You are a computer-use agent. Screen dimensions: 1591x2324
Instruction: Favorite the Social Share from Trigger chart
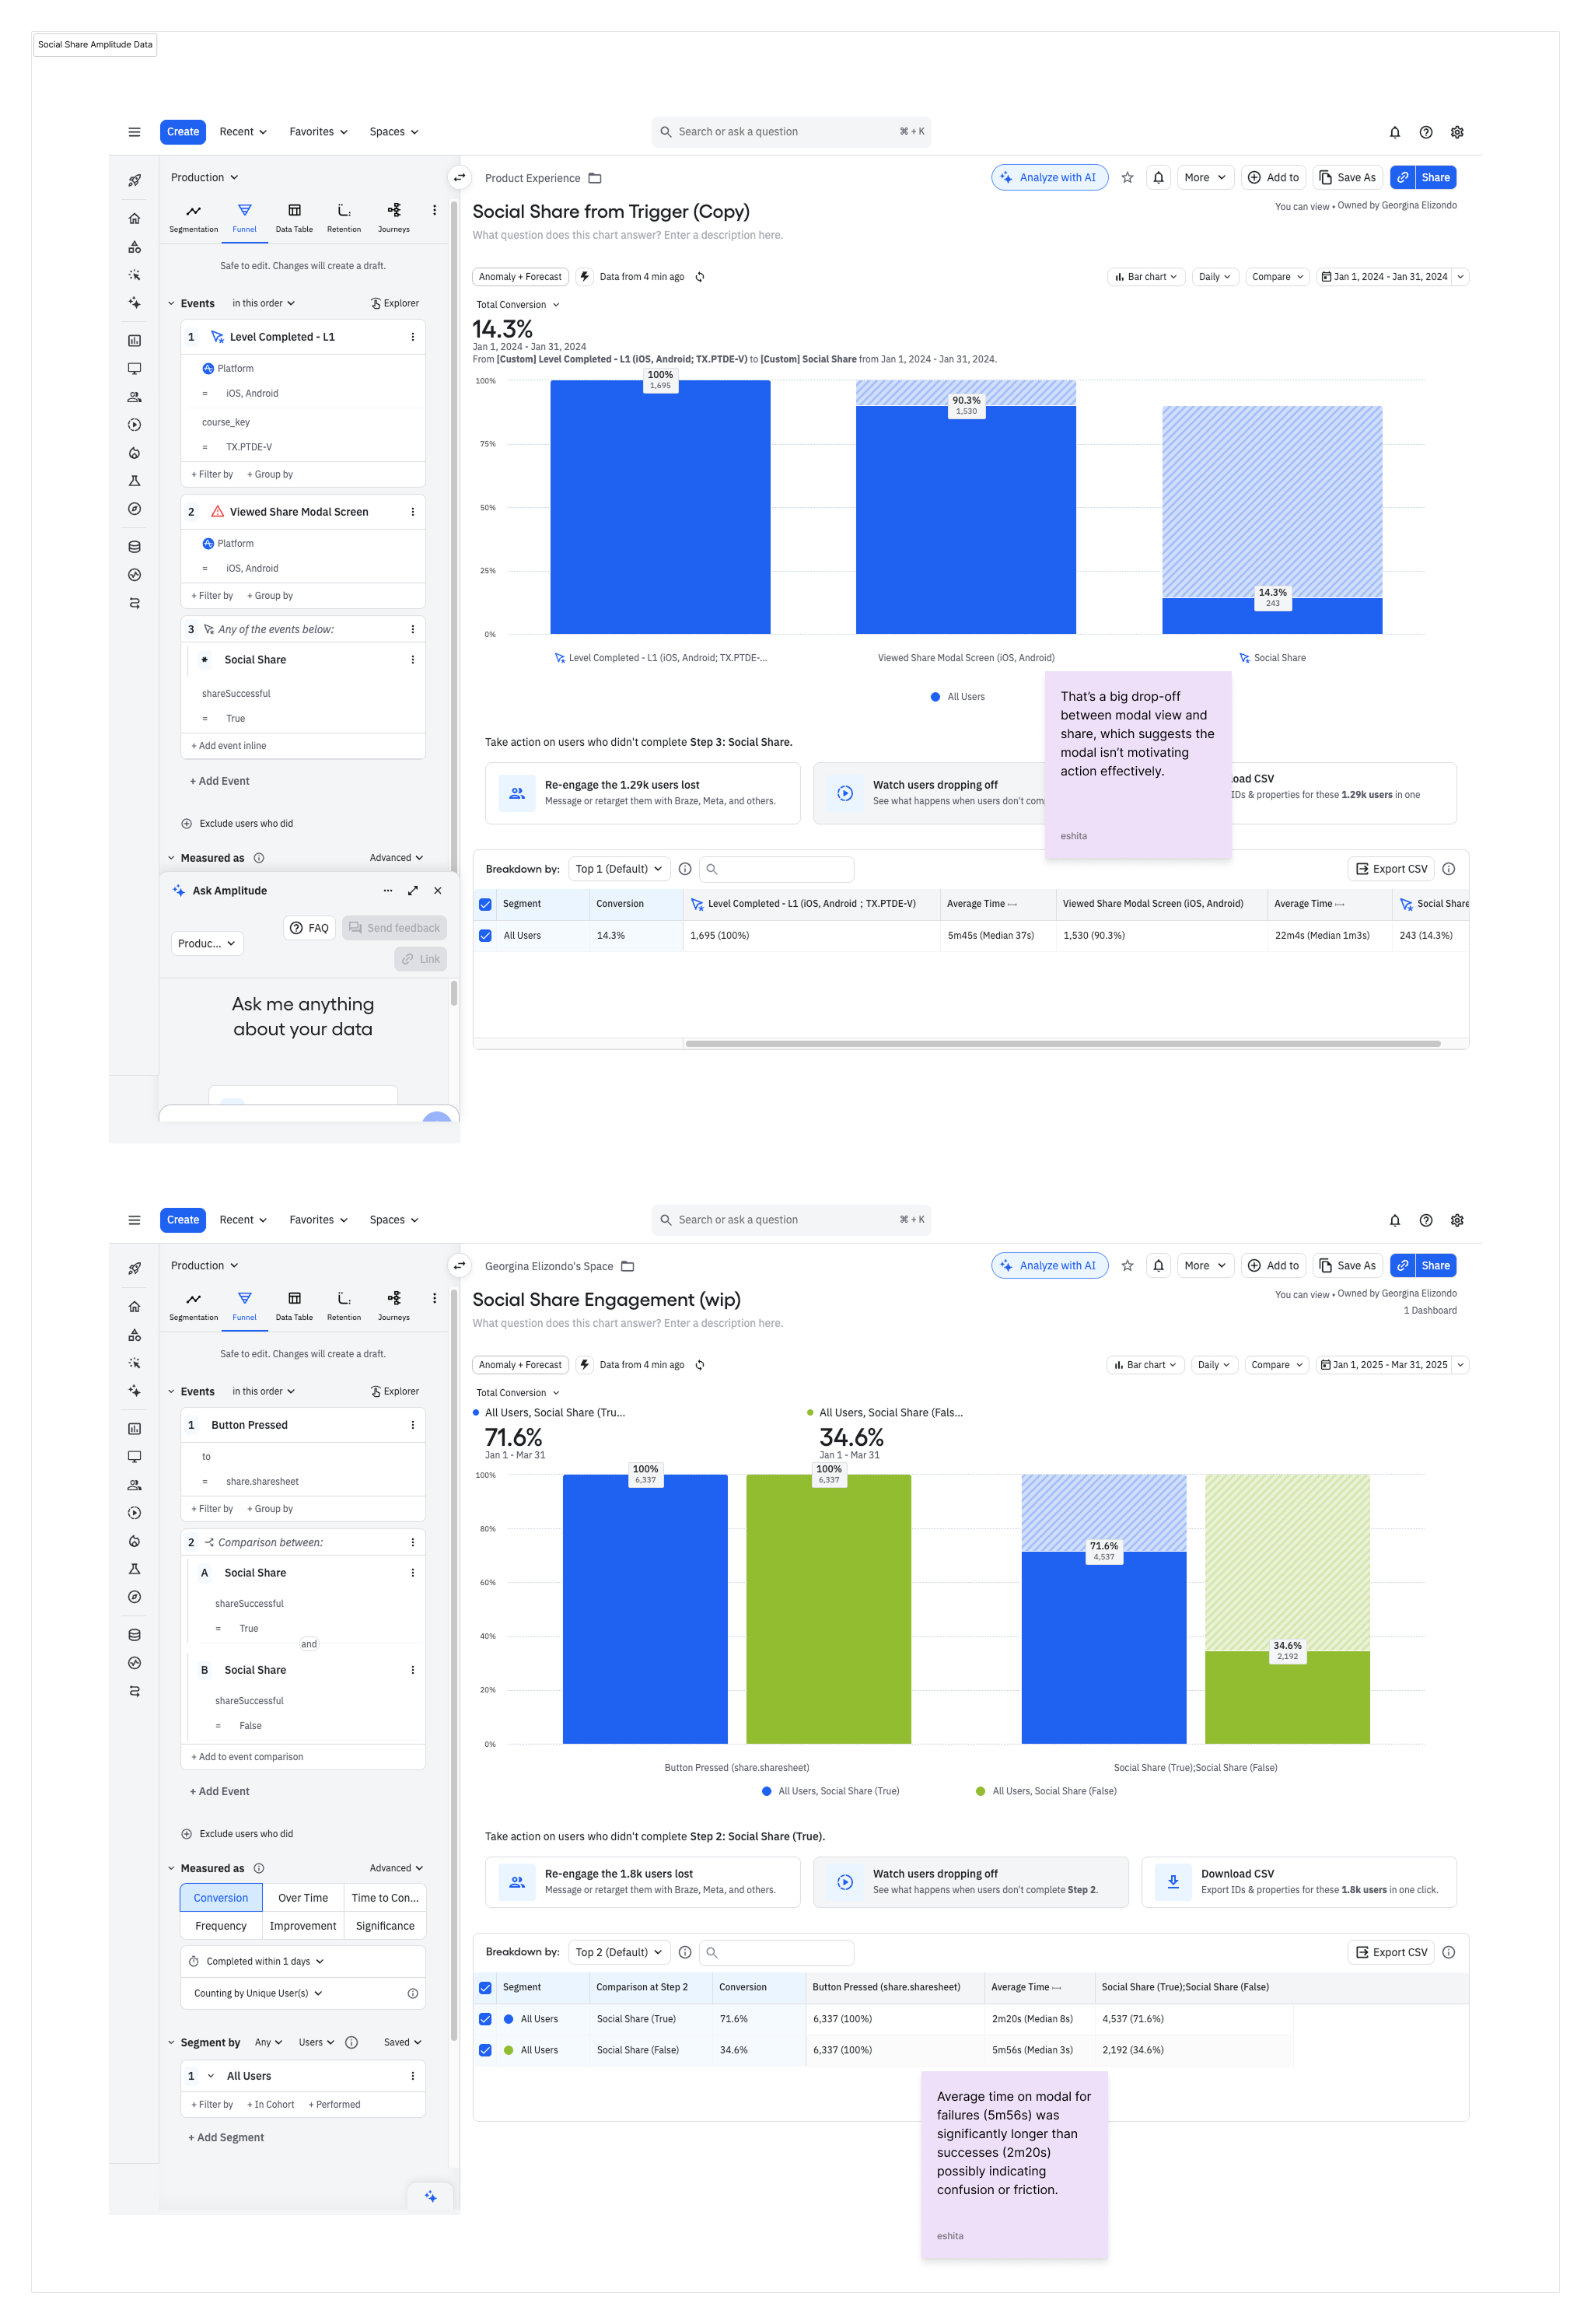coord(1127,178)
